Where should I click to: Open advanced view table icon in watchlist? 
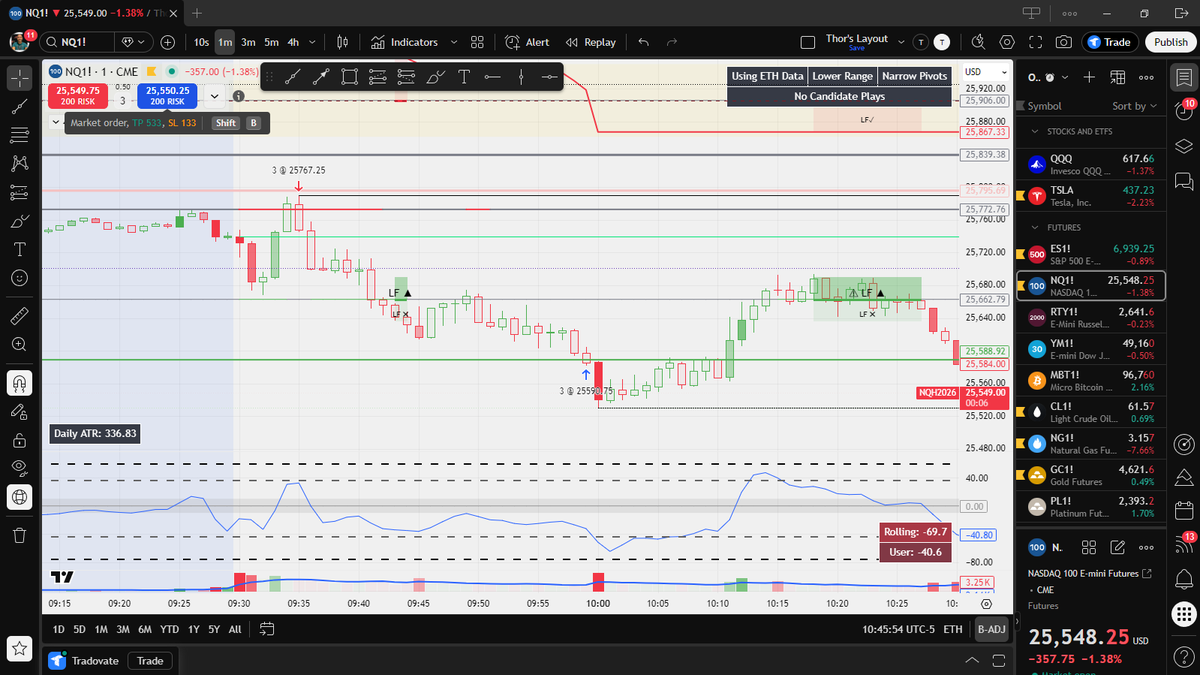(1117, 77)
